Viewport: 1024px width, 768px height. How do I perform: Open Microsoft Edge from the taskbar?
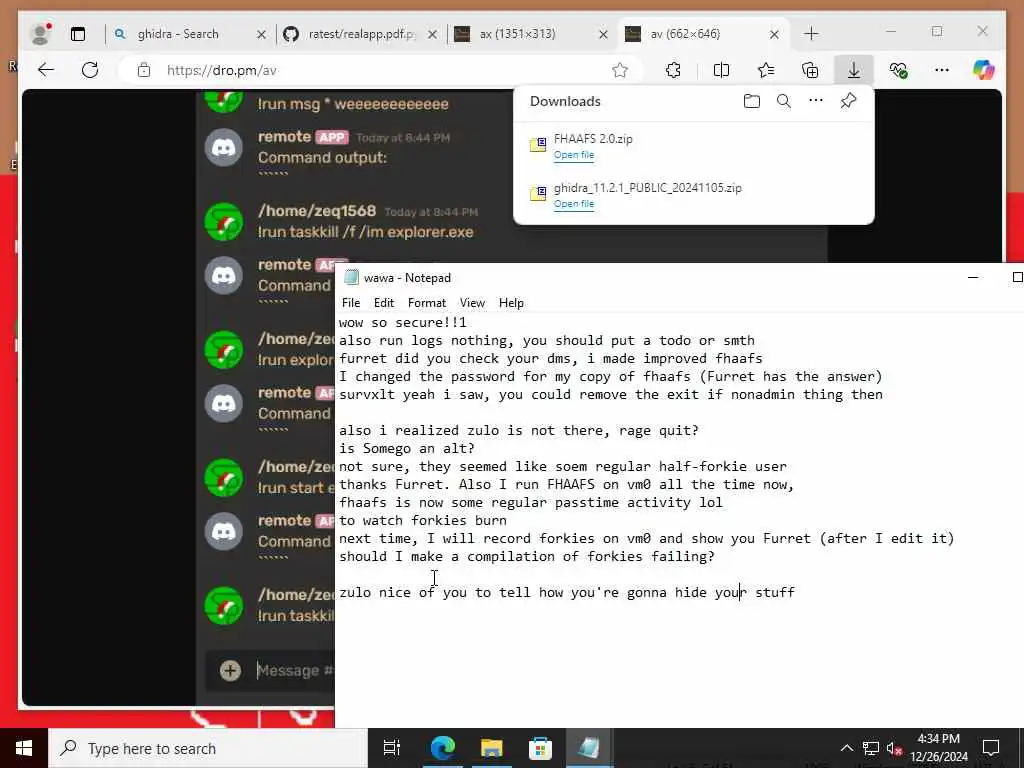tap(442, 748)
